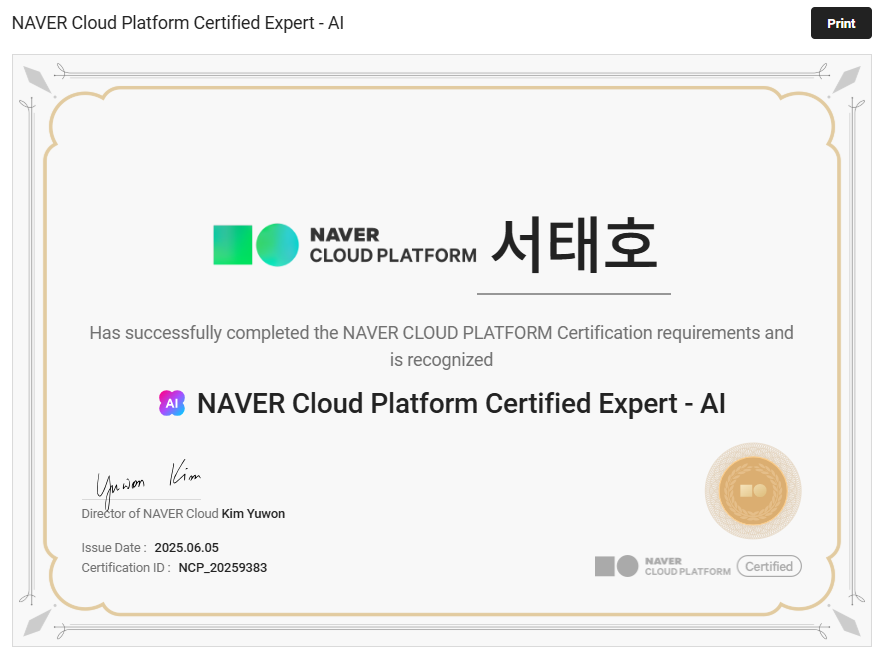Click the recipient name 서태호
Image resolution: width=878 pixels, height=660 pixels.
pyautogui.click(x=574, y=243)
